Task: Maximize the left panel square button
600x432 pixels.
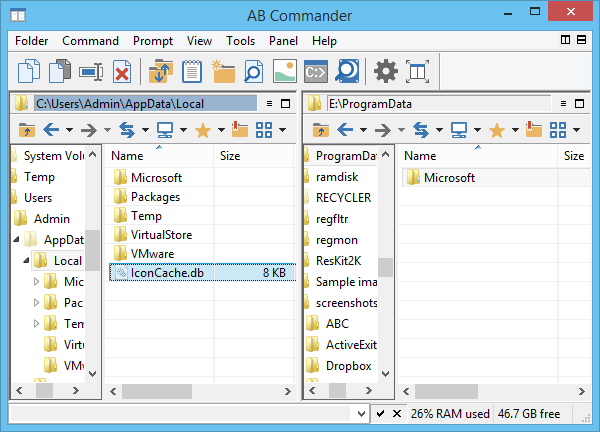Action: tap(285, 104)
